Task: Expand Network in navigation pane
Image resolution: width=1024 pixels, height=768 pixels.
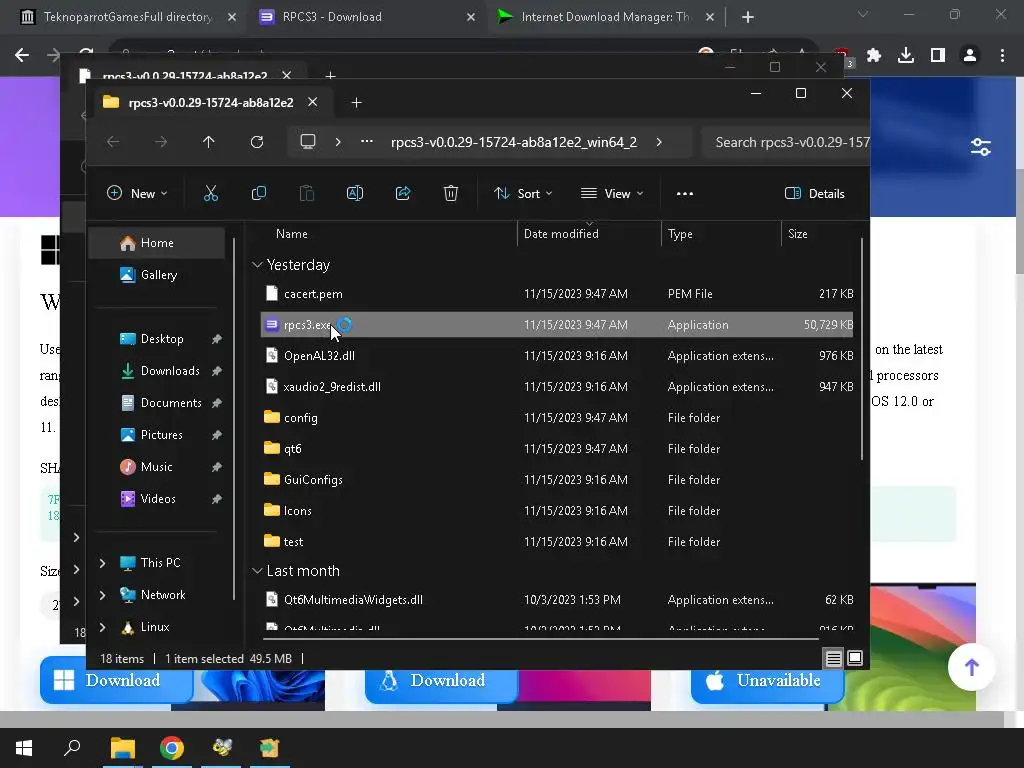Action: pyautogui.click(x=103, y=595)
